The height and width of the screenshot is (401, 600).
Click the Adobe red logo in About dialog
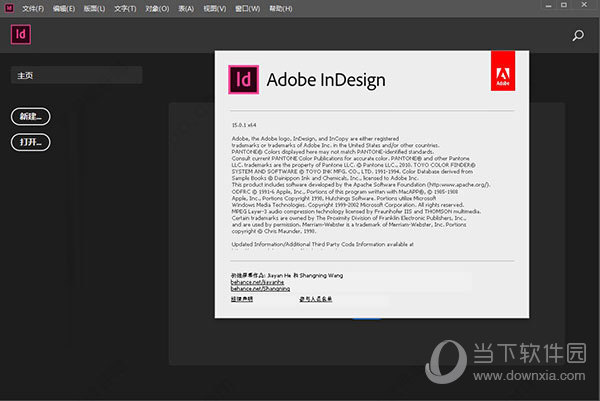(503, 77)
